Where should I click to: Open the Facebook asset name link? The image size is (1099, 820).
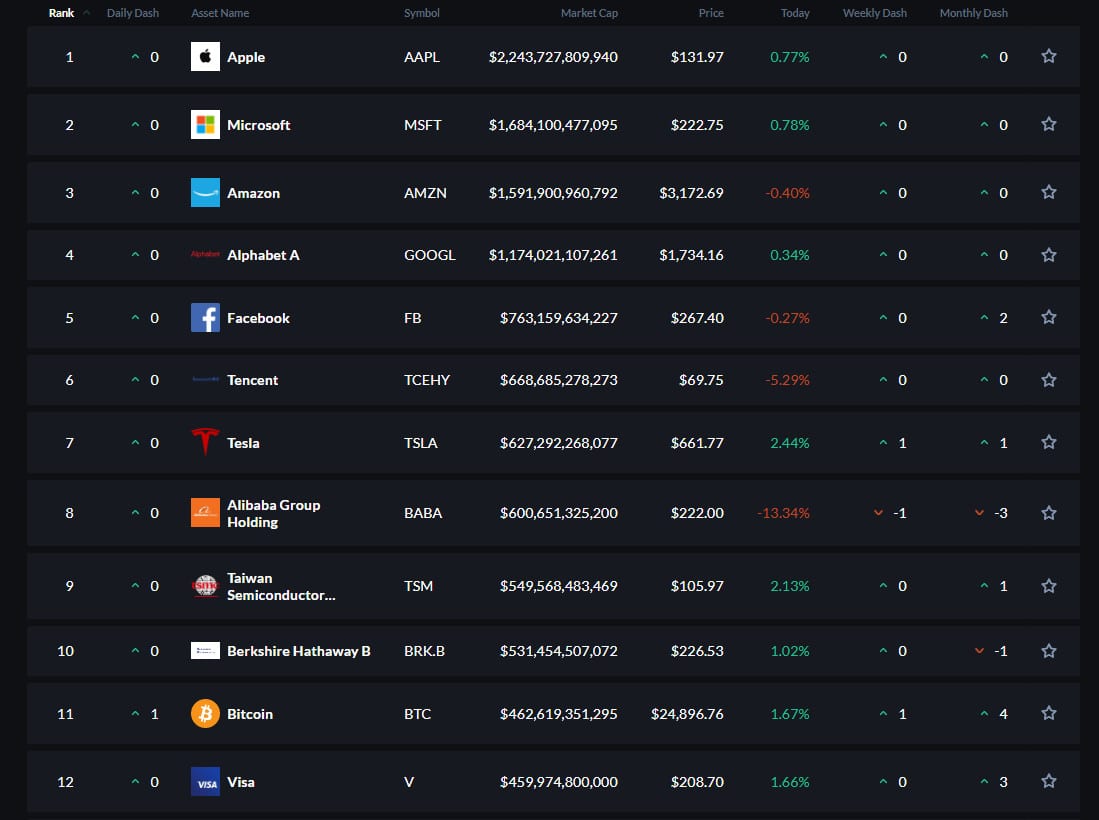[x=259, y=317]
